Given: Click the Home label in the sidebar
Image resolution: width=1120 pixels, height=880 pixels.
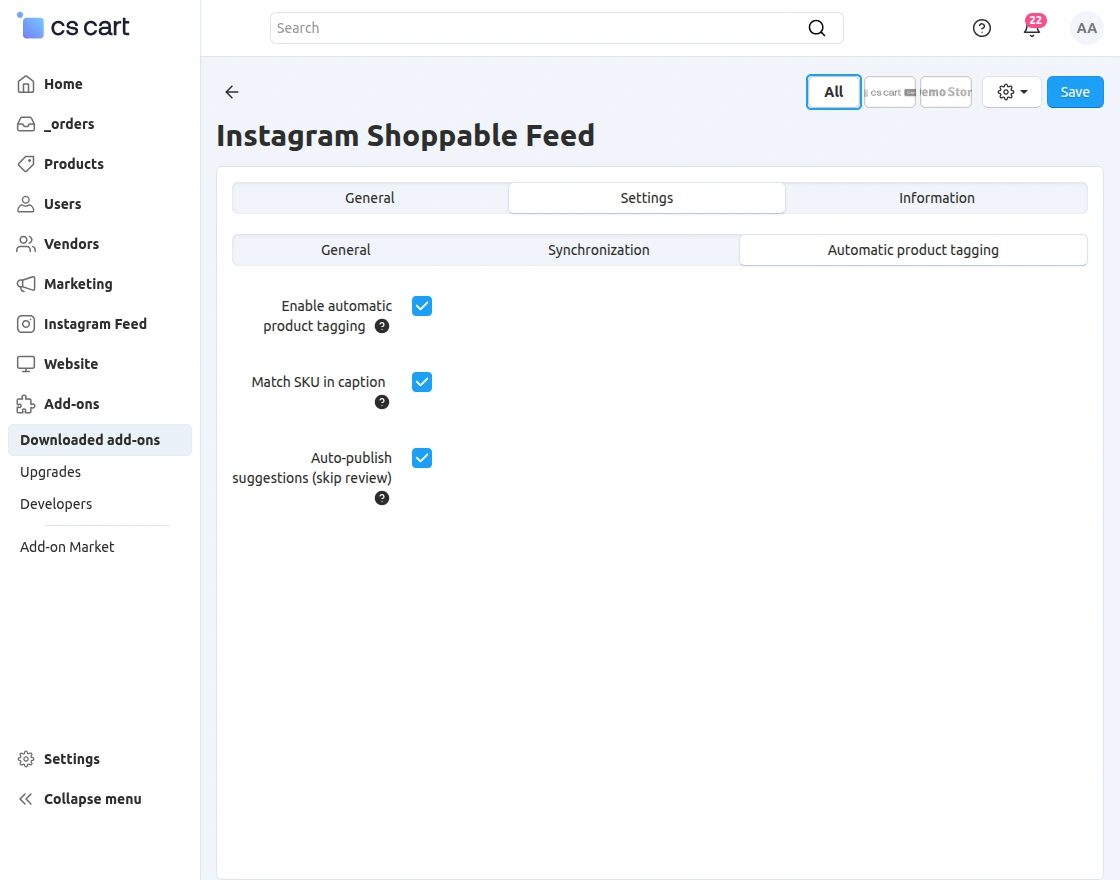Looking at the screenshot, I should coord(63,84).
